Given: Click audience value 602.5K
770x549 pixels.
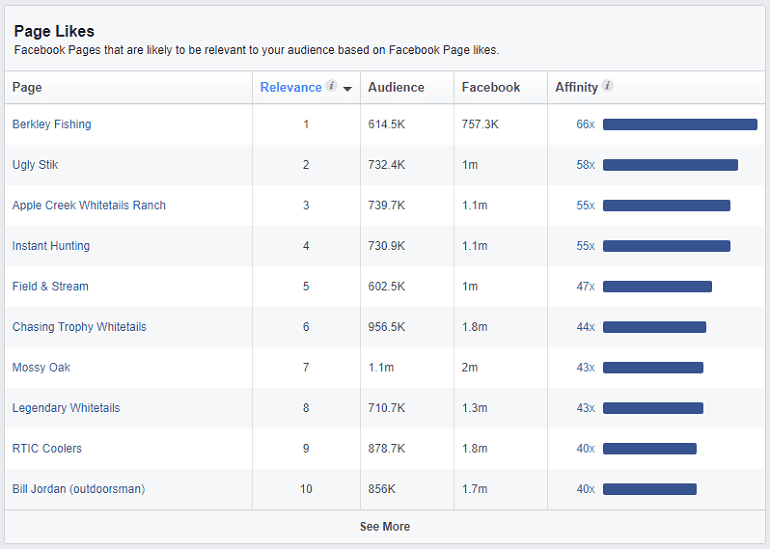Looking at the screenshot, I should coord(386,286).
